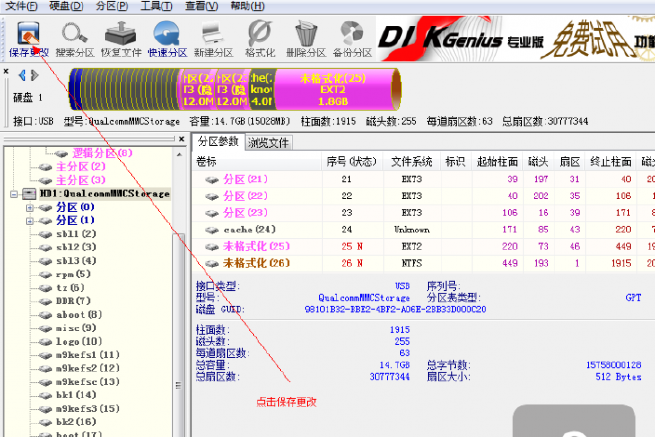
Task: Select aboot(8) in the partition tree
Action: coord(79,315)
